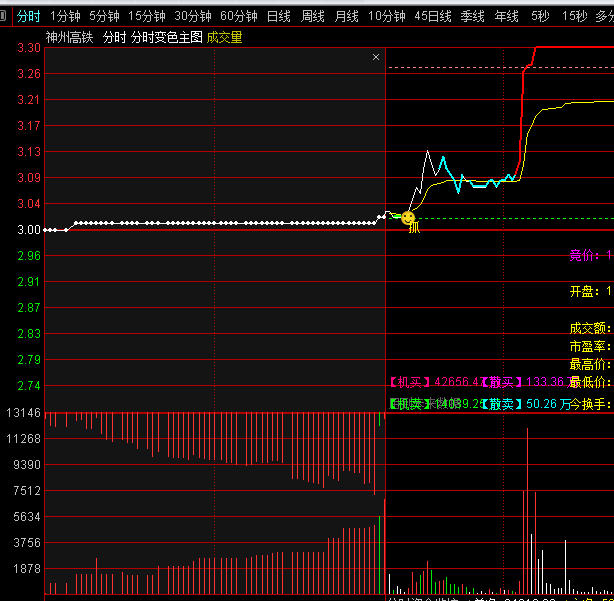
Task: Select the 5分钟 chart period
Action: [104, 16]
